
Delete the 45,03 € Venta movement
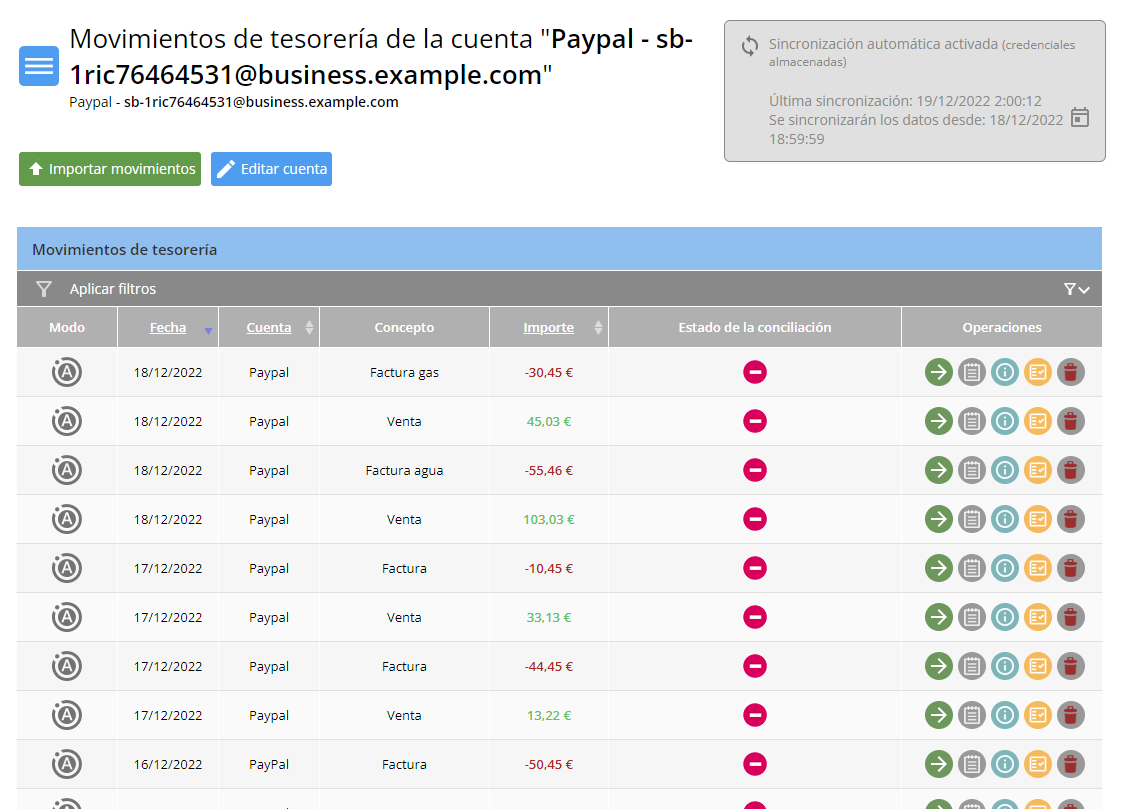tap(1070, 422)
